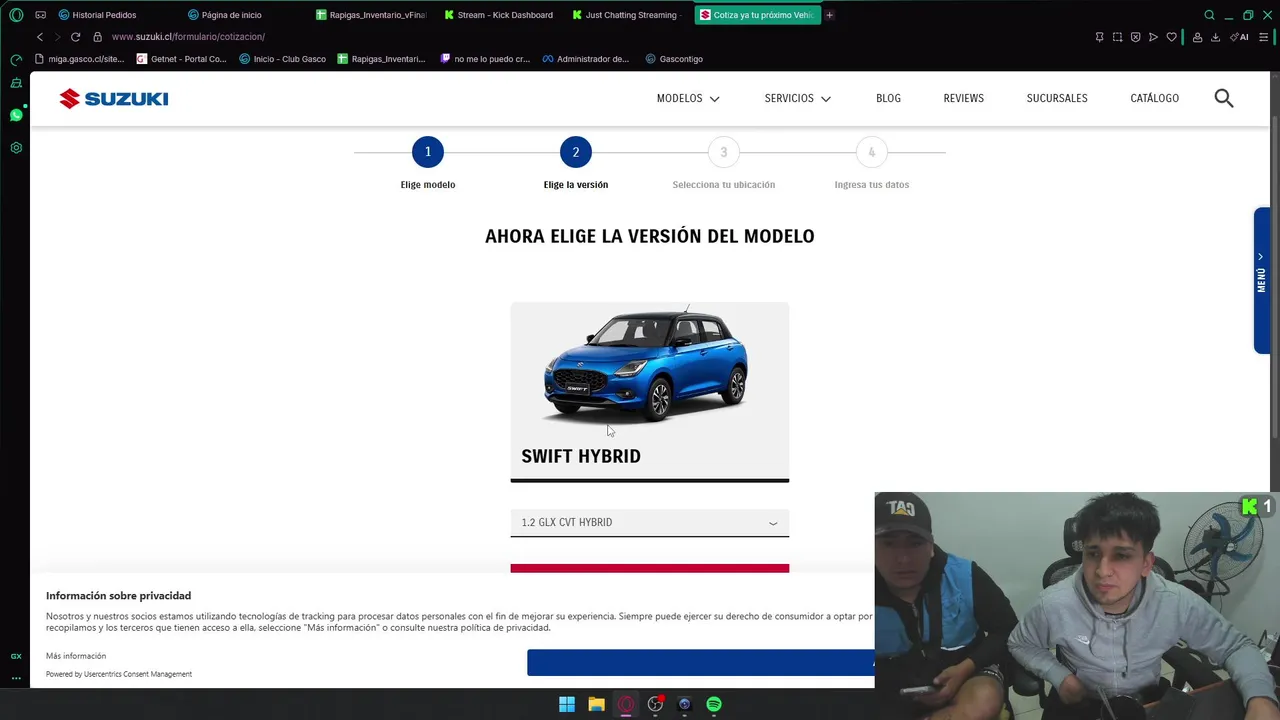This screenshot has width=1280, height=720.
Task: Open the Gascontigo bookmark
Action: click(674, 59)
